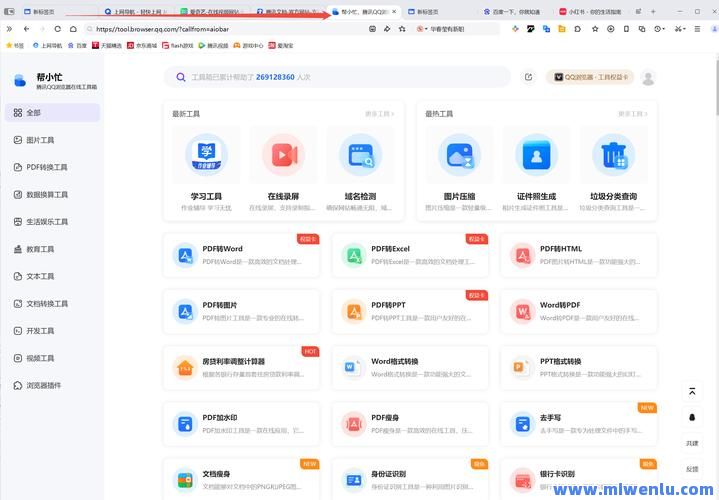Click the notification bell floating button
The width and height of the screenshot is (719, 500).
click(692, 417)
